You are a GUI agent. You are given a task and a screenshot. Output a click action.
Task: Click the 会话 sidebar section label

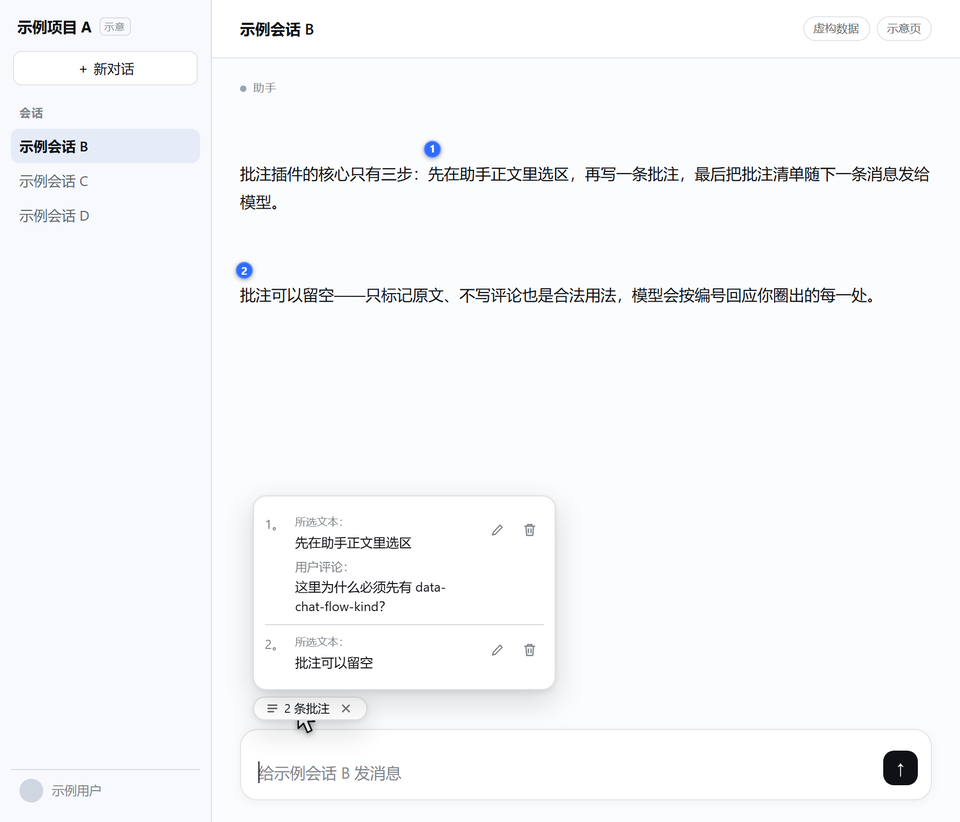coord(31,113)
